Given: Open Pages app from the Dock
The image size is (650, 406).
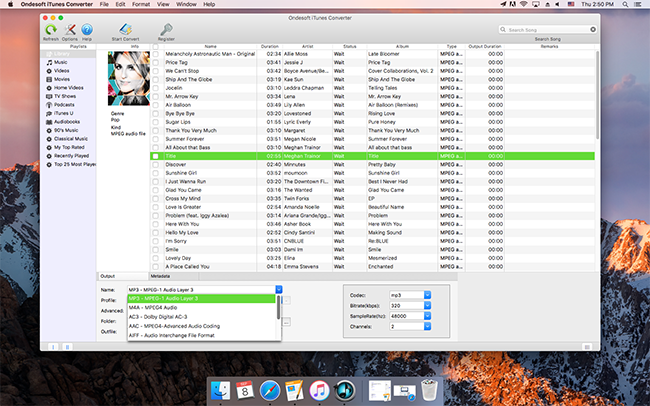Looking at the screenshot, I should pyautogui.click(x=295, y=391).
